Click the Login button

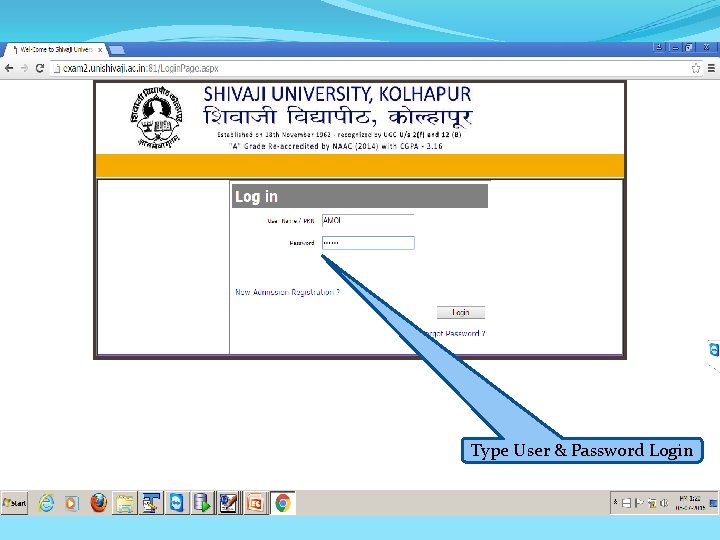click(x=461, y=312)
